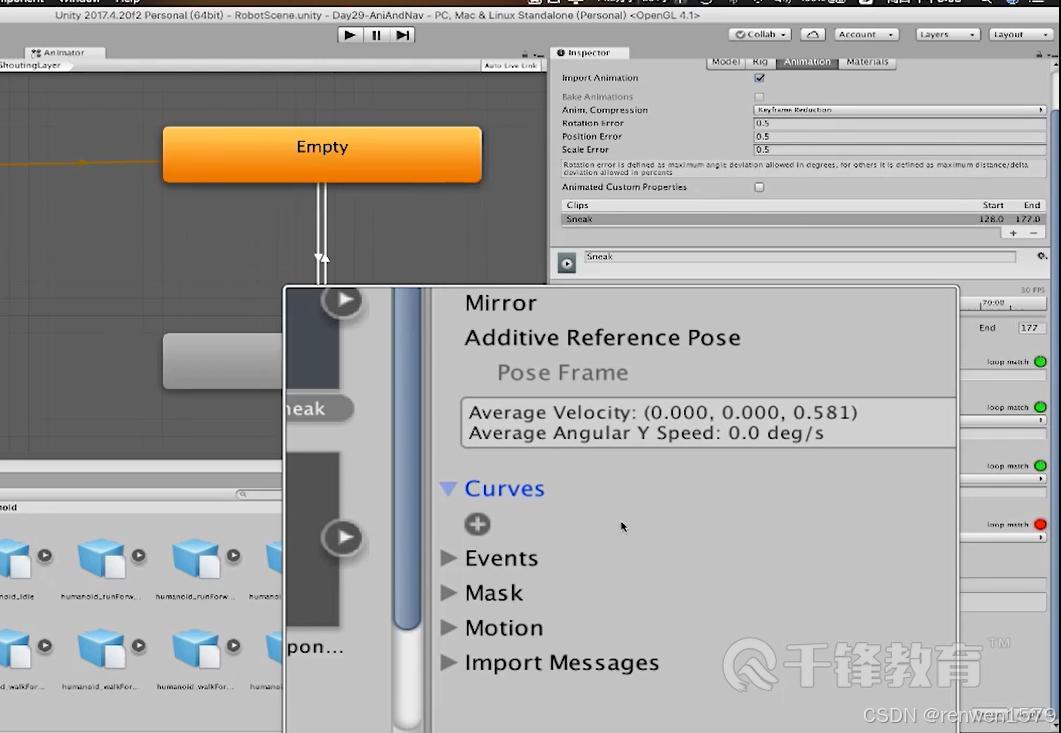Click the Pose Frame label
The image size is (1061, 733).
pos(562,373)
